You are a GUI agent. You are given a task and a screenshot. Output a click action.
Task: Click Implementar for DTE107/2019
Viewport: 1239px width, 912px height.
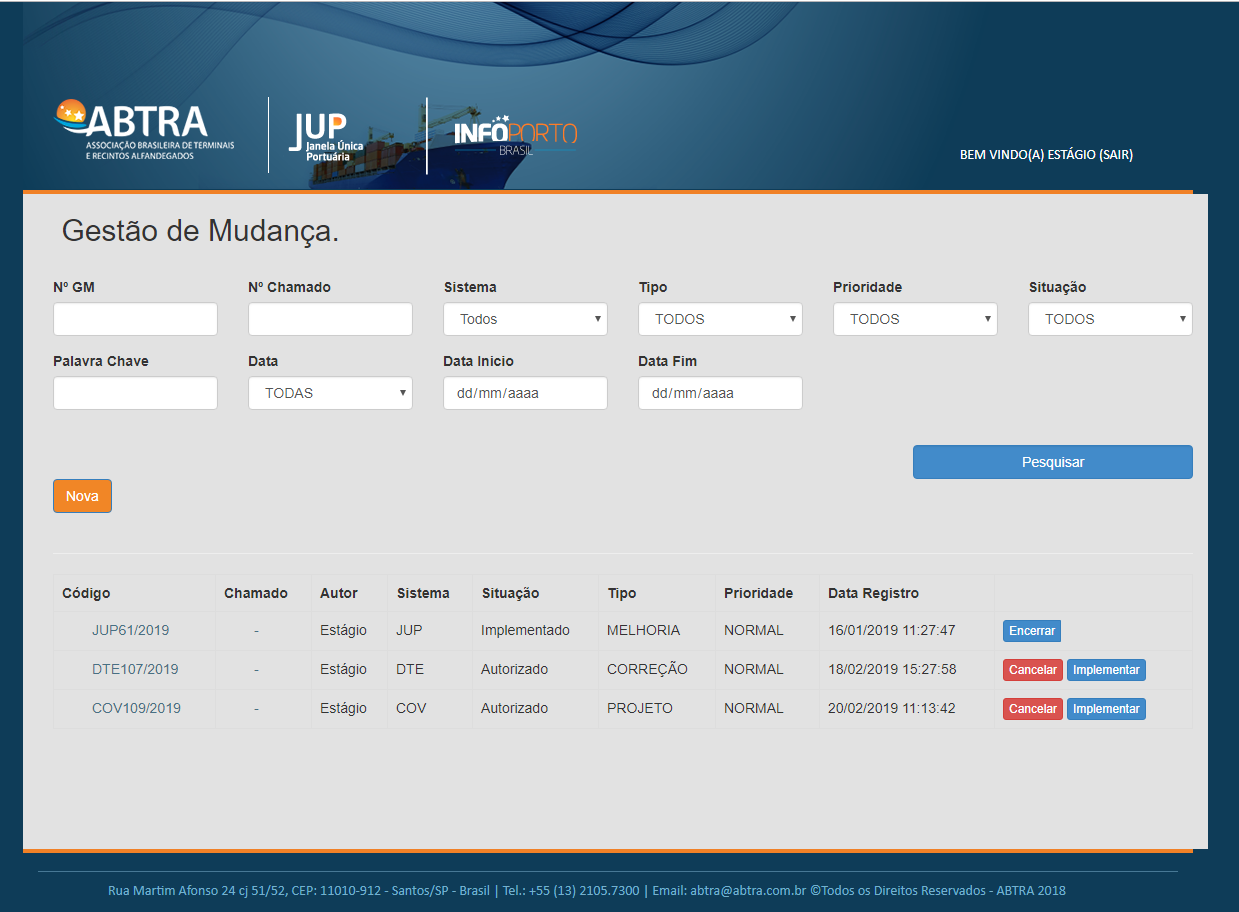pos(1106,669)
